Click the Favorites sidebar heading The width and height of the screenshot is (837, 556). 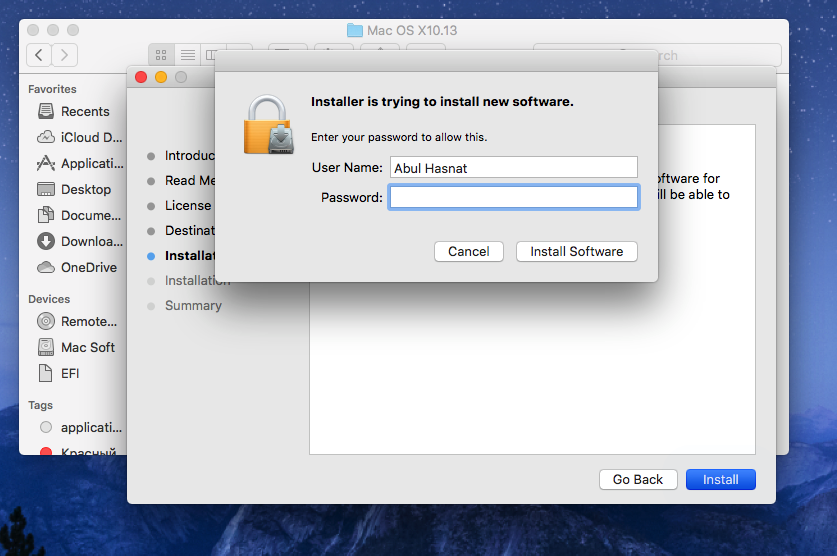52,89
